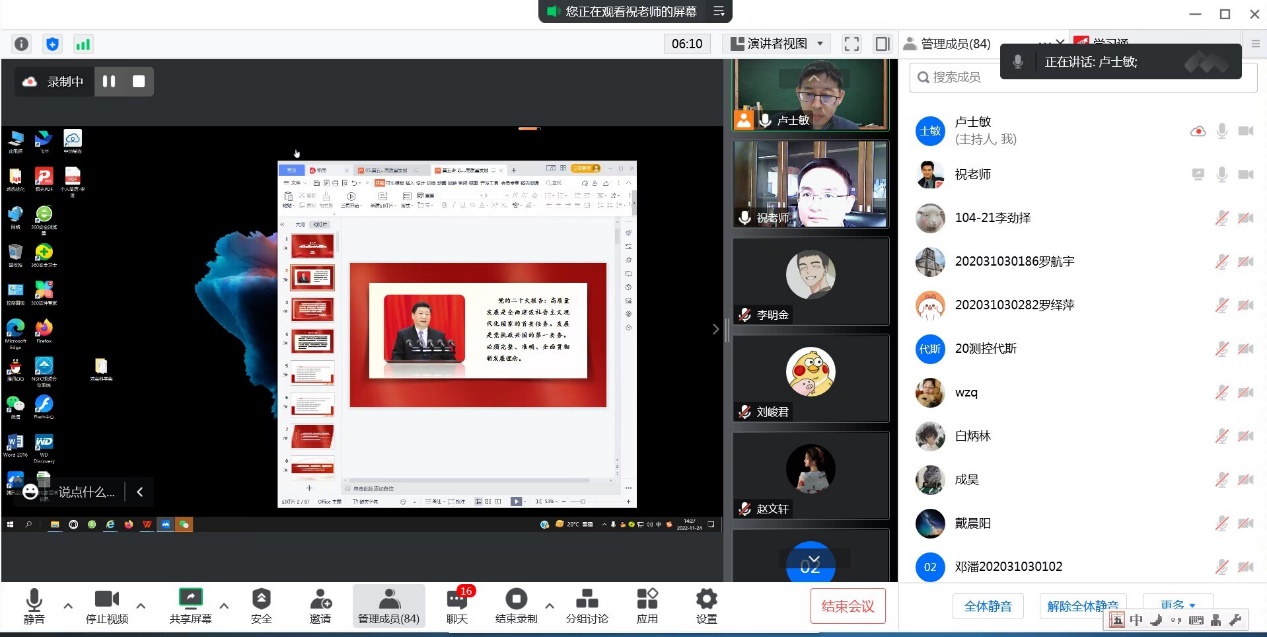The height and width of the screenshot is (637, 1267).
Task: Open the 演讲者视图 view dropdown
Action: point(778,44)
